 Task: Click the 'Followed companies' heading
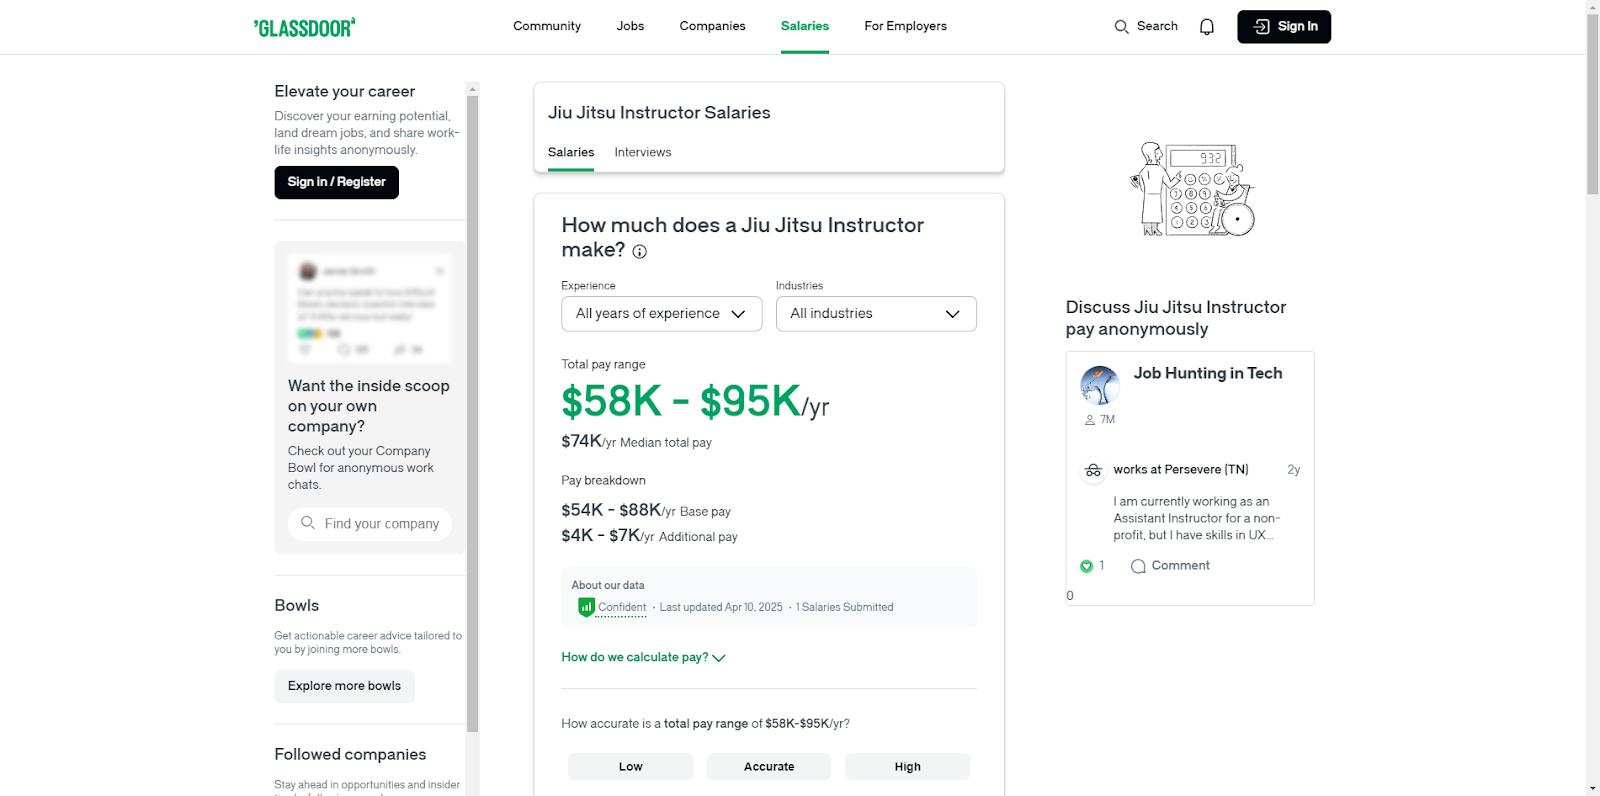click(x=350, y=754)
